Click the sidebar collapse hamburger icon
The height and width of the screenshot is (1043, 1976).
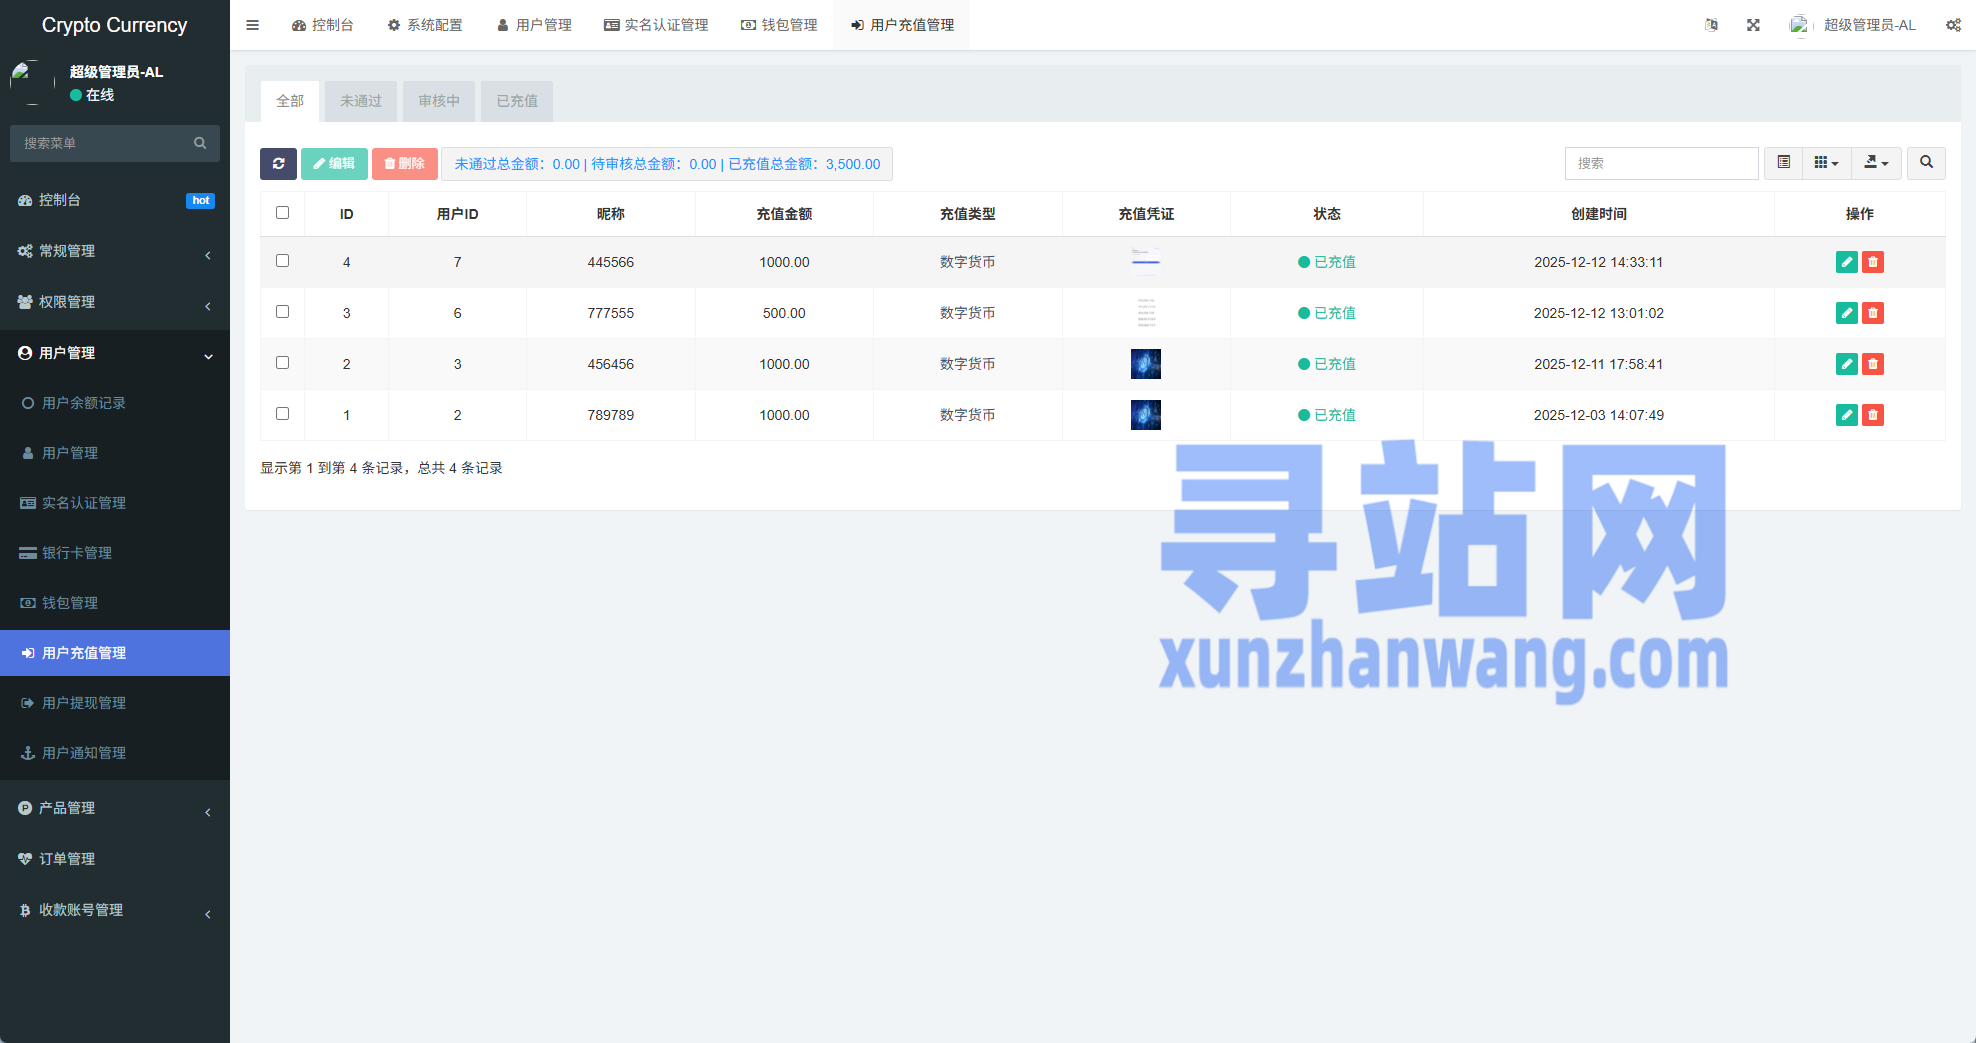[253, 25]
